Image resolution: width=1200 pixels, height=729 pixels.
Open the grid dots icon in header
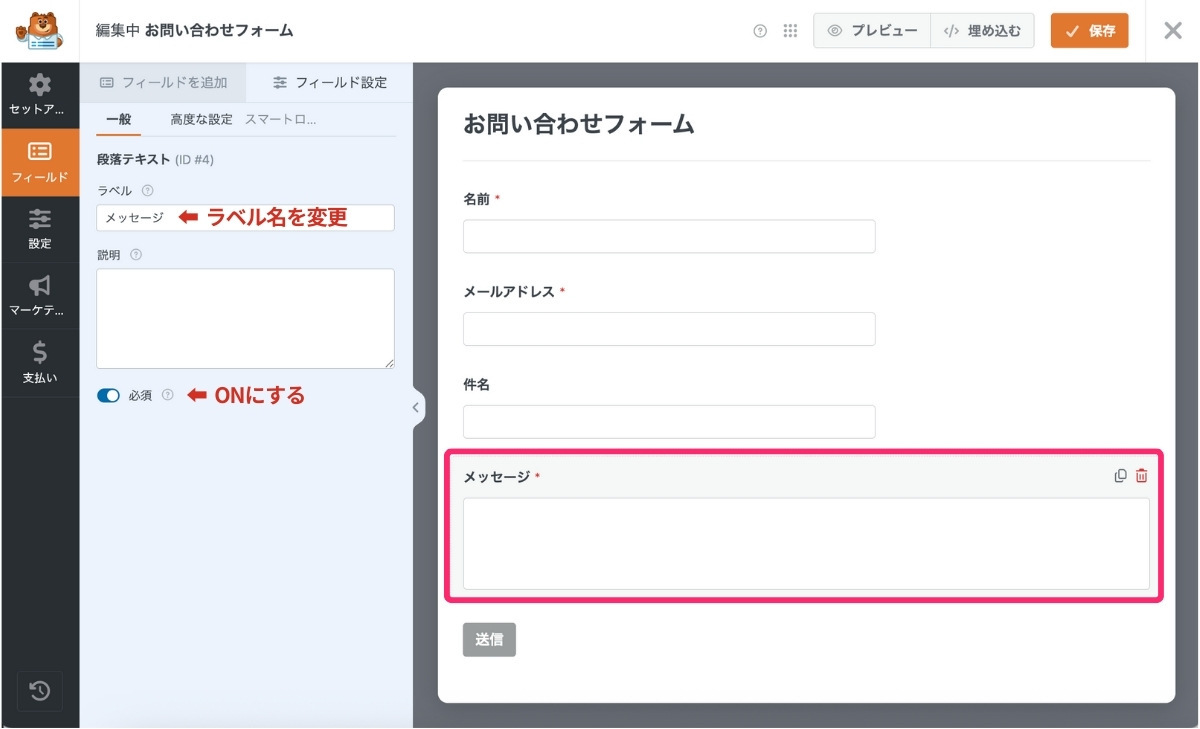[x=790, y=29]
